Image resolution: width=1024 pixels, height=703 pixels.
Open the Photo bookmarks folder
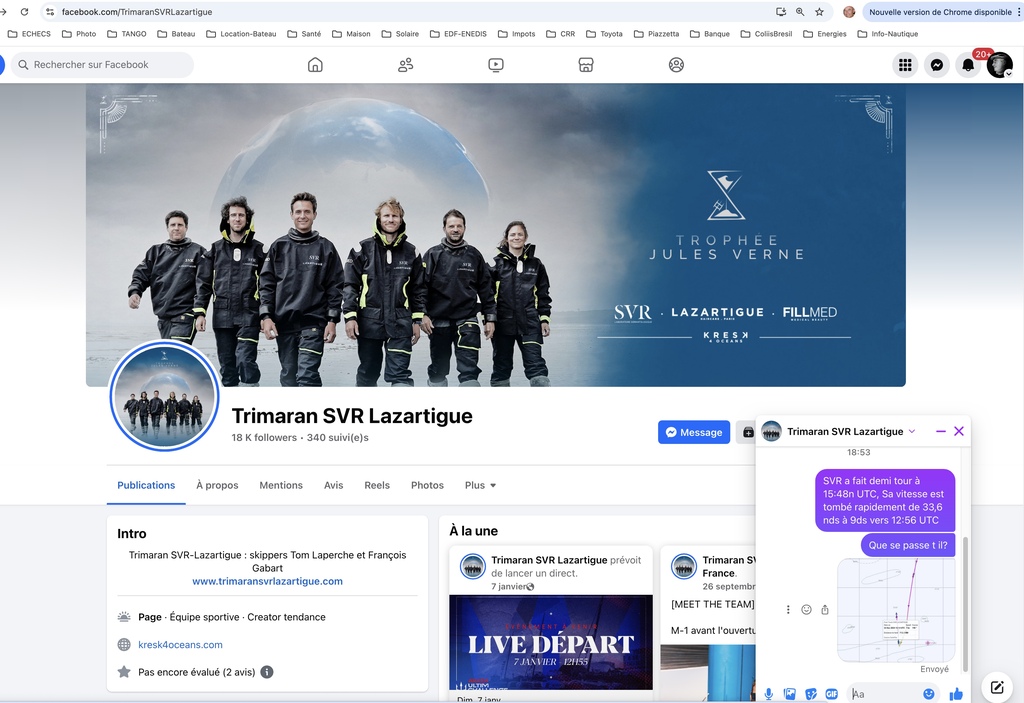pyautogui.click(x=79, y=34)
